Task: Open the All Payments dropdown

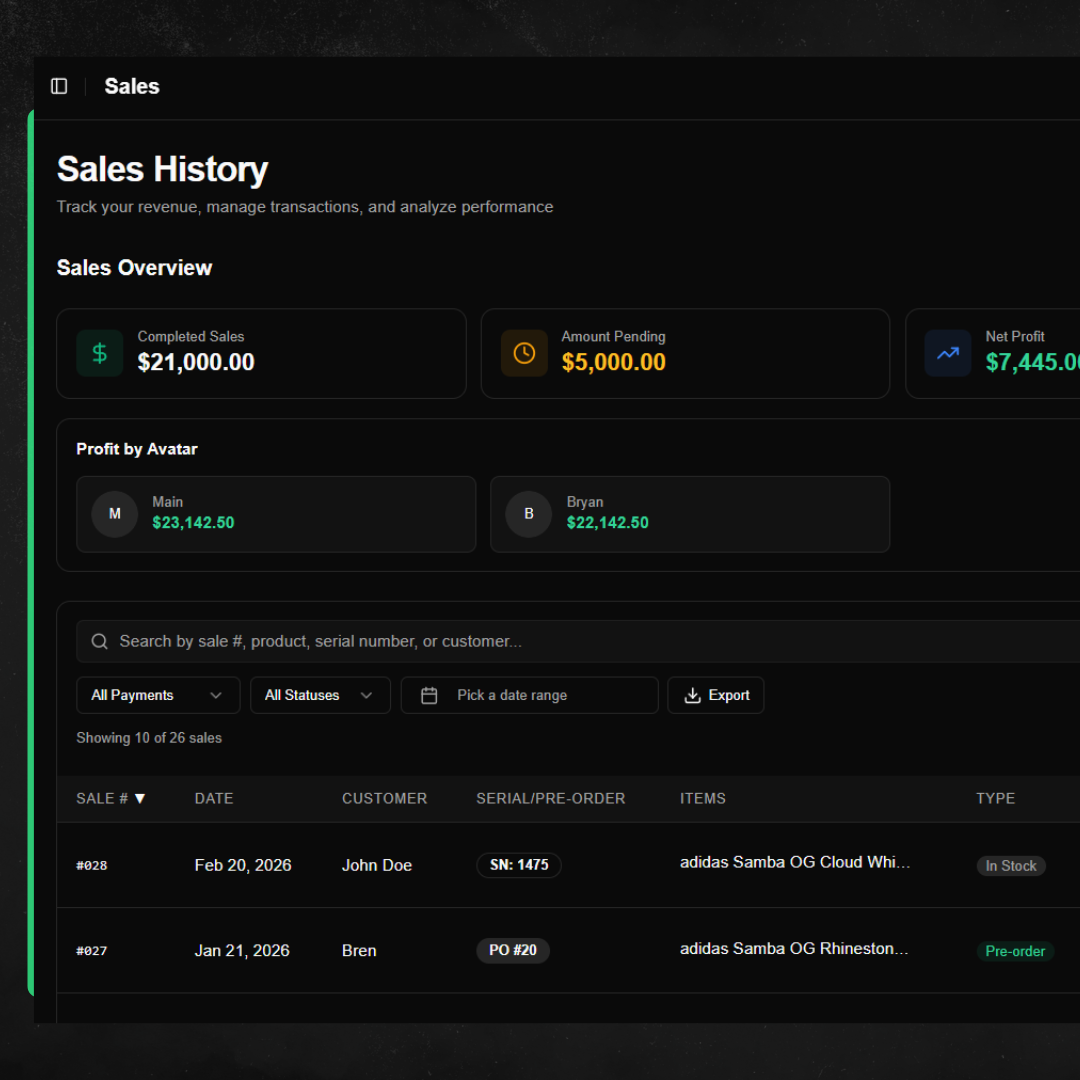Action: click(x=157, y=695)
